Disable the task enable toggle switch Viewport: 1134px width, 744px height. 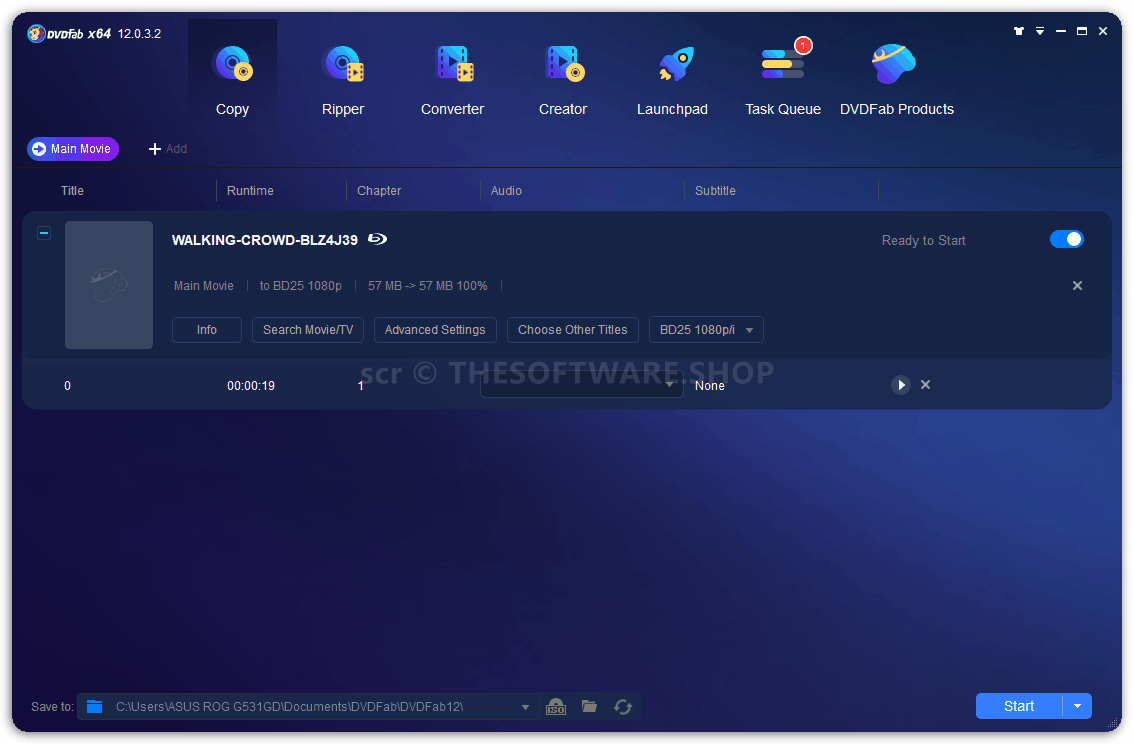point(1067,239)
